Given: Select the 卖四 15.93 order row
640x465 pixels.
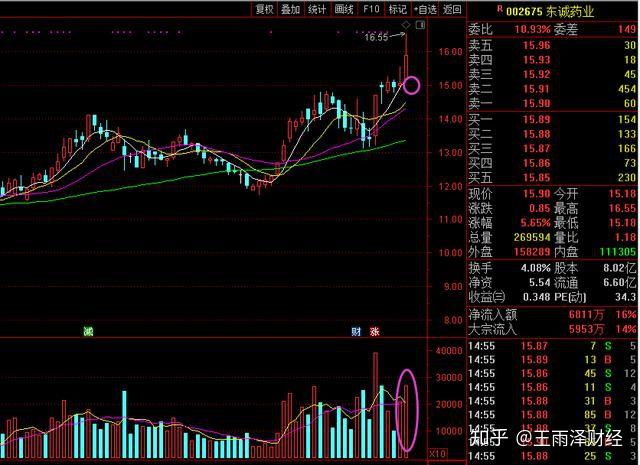Looking at the screenshot, I should point(552,60).
